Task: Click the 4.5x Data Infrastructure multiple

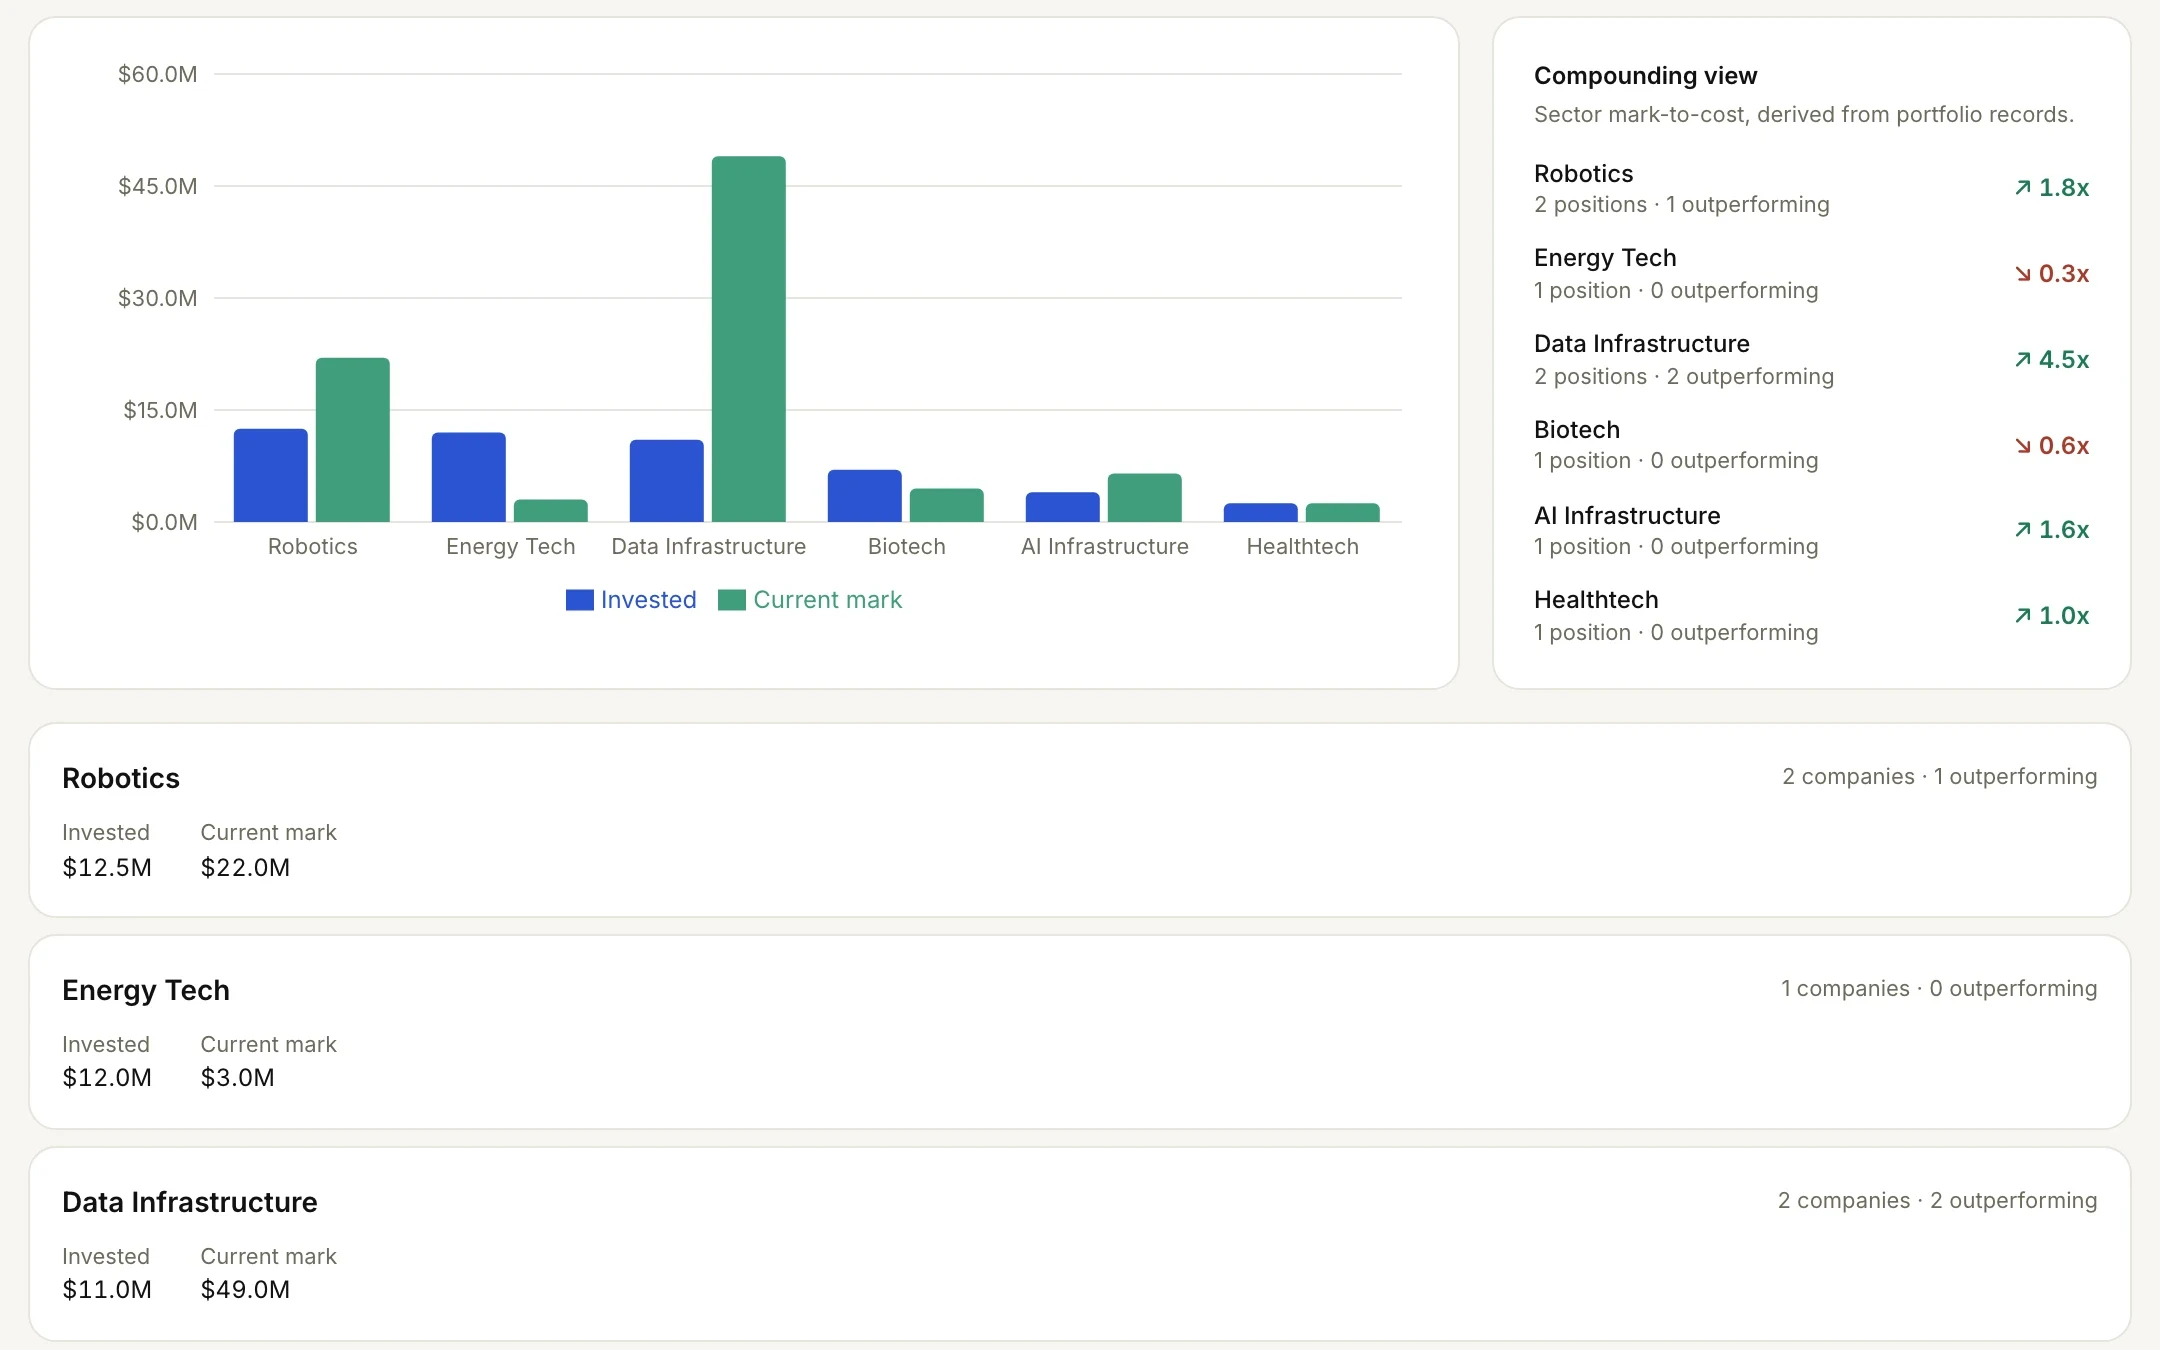Action: (2064, 360)
